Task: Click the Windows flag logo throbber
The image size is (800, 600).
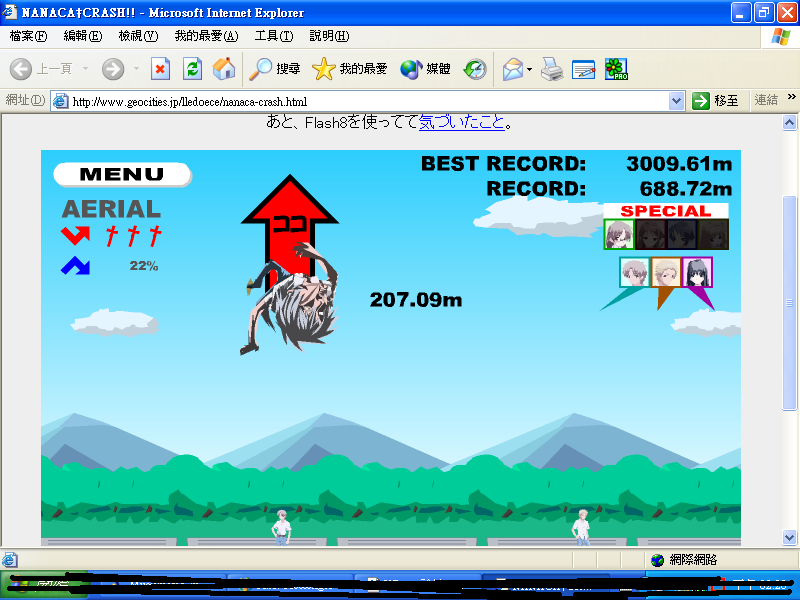Action: click(x=781, y=37)
